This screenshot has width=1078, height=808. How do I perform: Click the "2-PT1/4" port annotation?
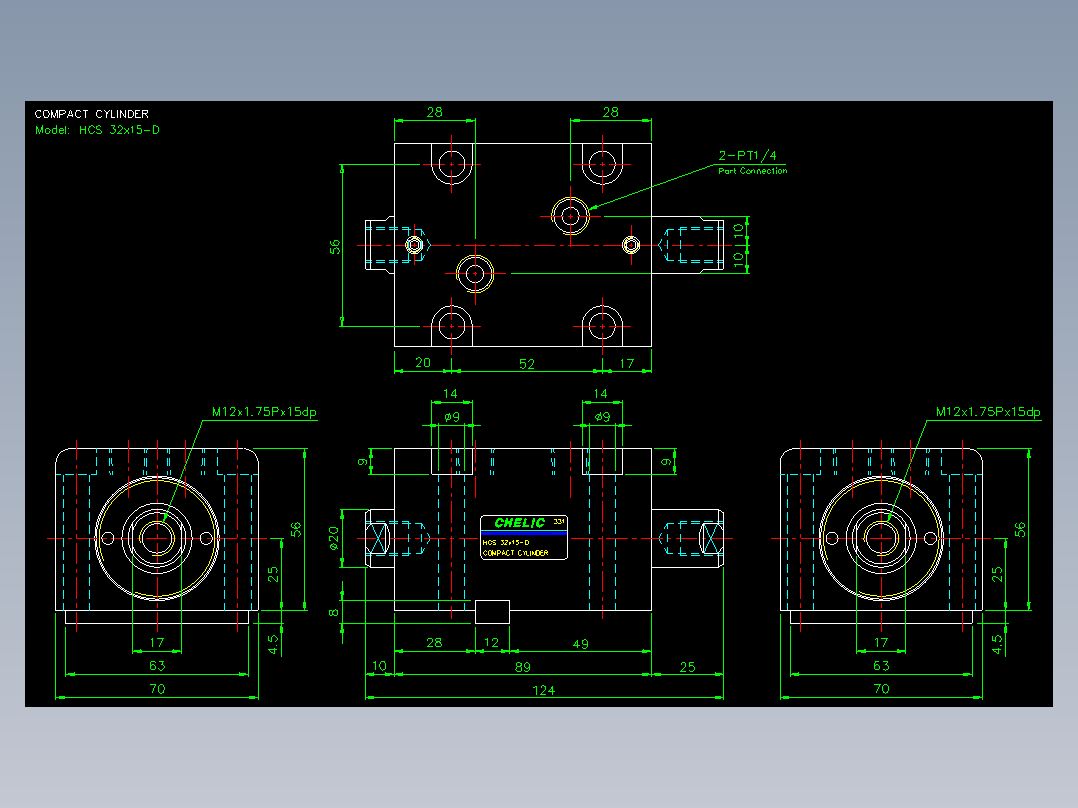(x=747, y=155)
